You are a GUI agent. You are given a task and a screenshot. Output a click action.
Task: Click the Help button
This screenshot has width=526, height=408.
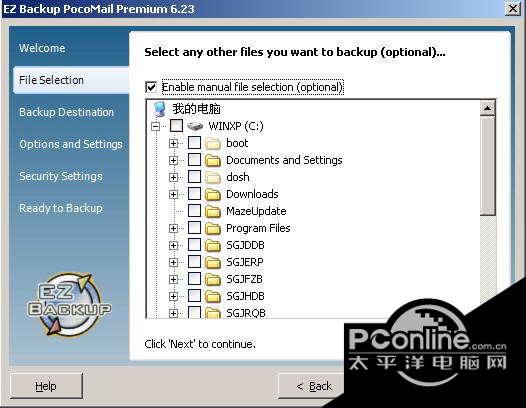pos(46,386)
